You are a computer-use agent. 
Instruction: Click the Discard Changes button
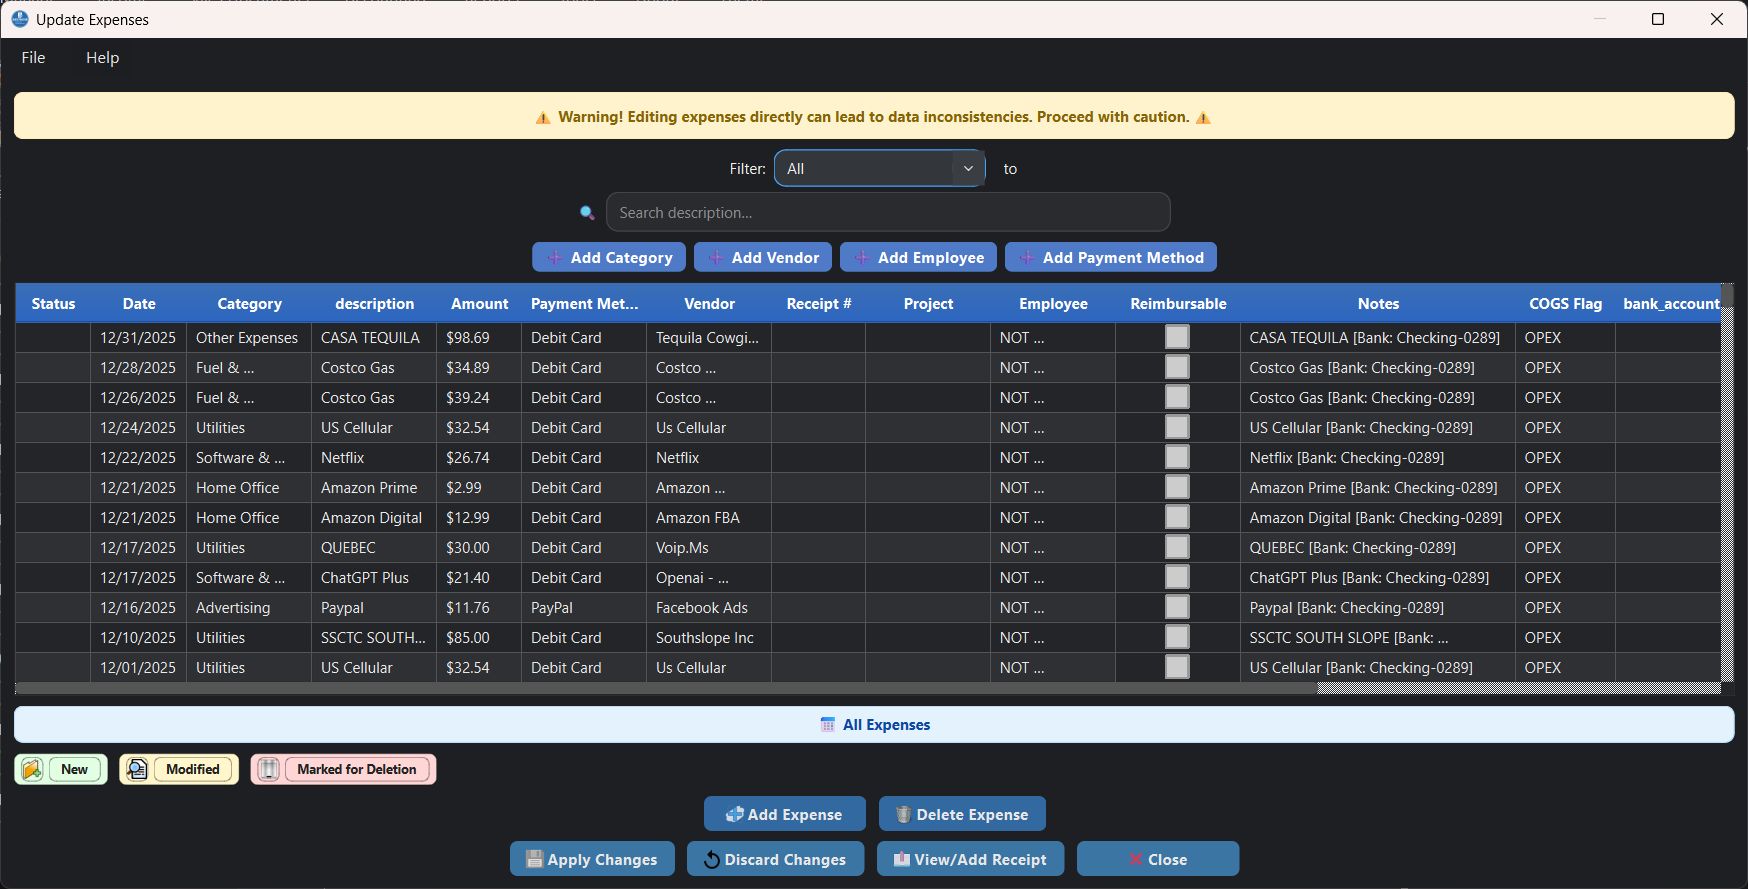pos(775,859)
